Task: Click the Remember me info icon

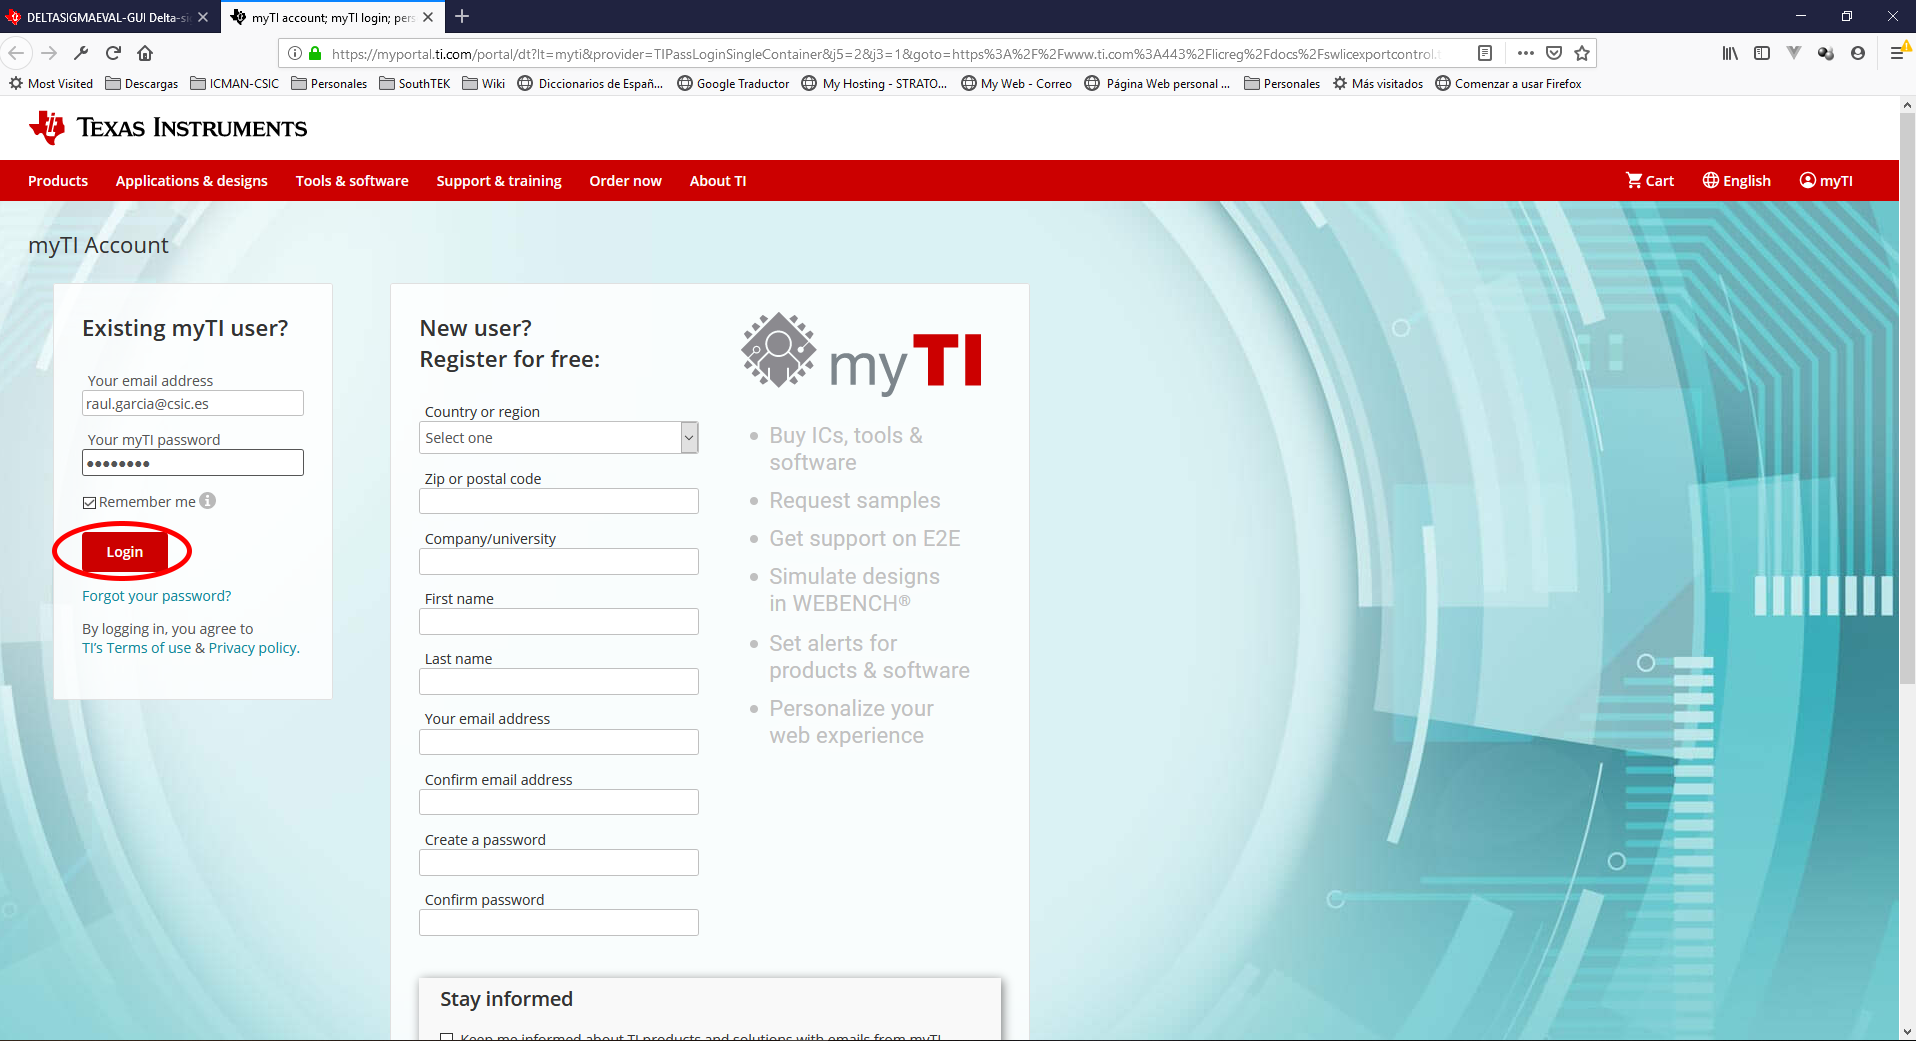Action: [x=207, y=501]
